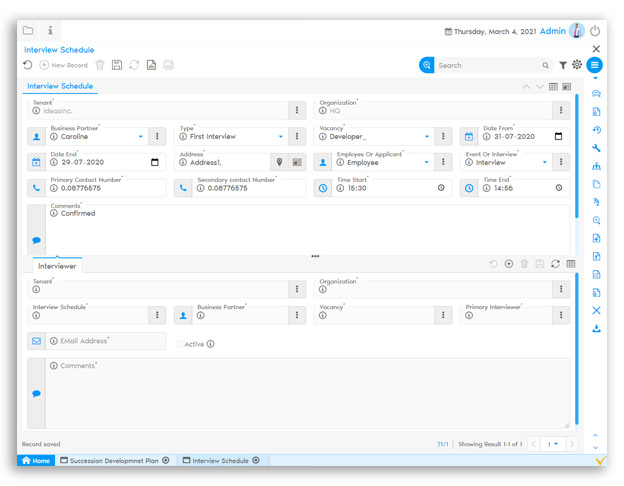Open the info icon in the top bar
Screen dimensions: 624x486
(x=50, y=31)
